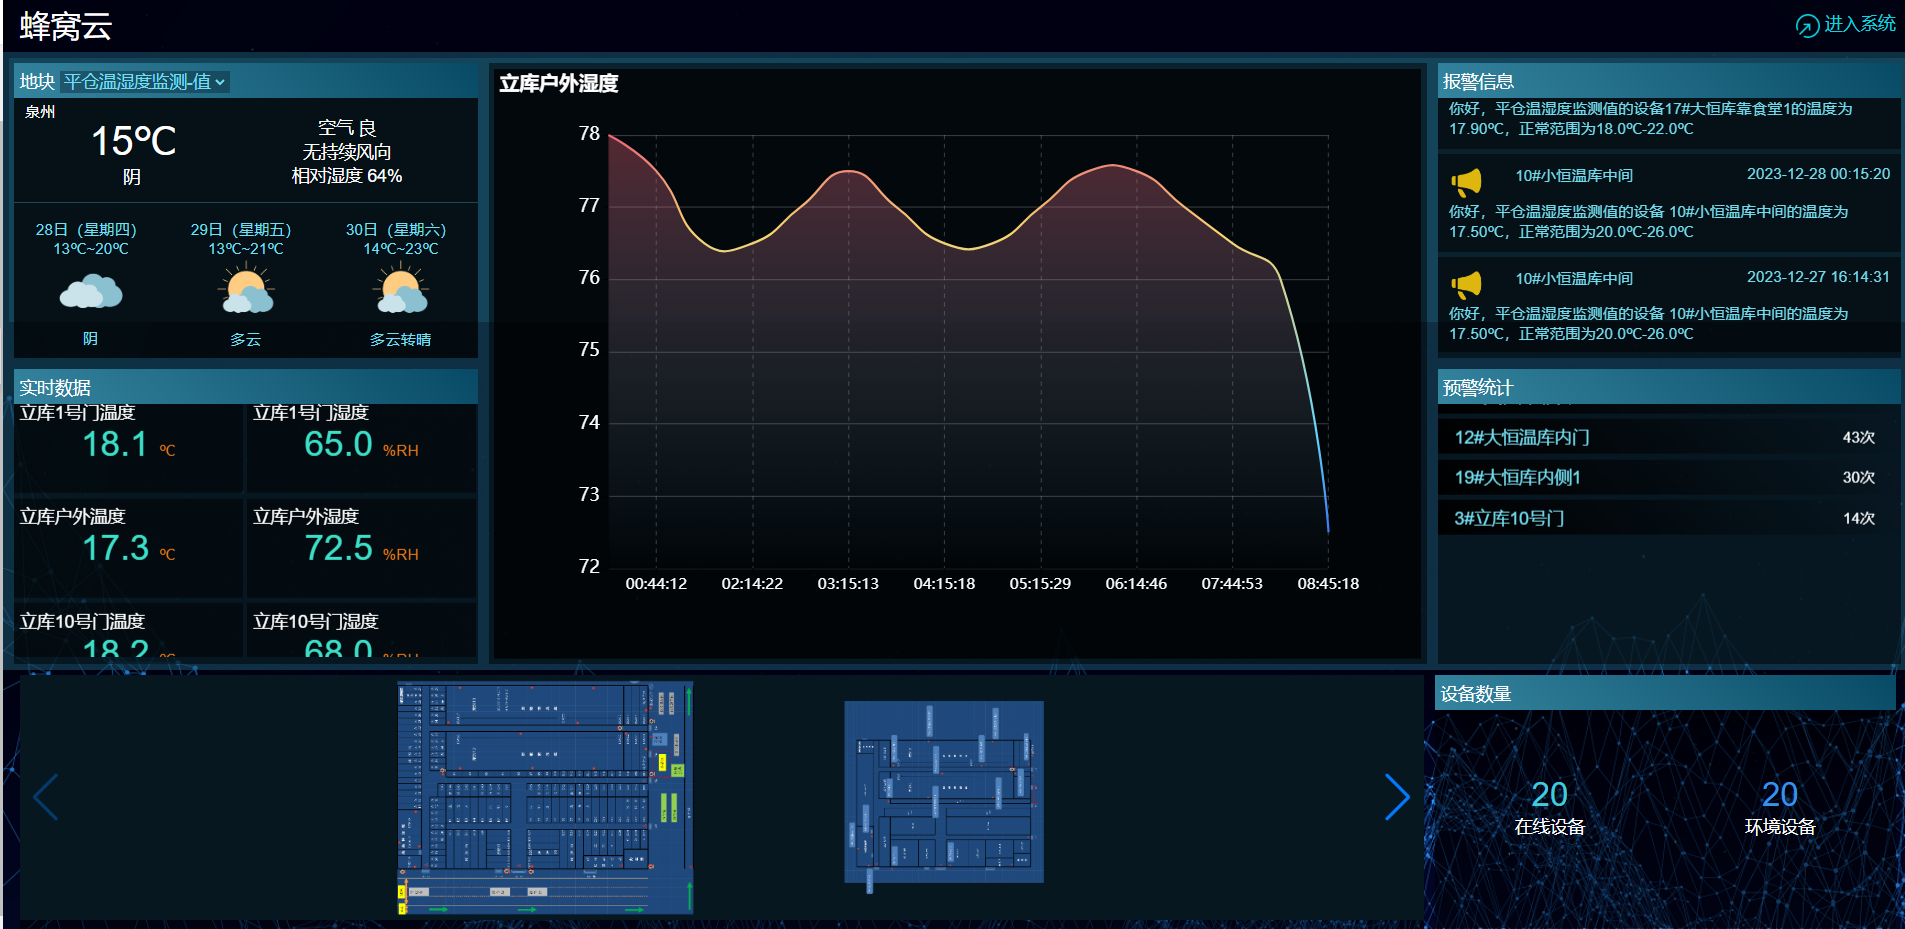Click the 29日 (星期五) forecast date
This screenshot has height=929, width=1905.
[x=242, y=230]
